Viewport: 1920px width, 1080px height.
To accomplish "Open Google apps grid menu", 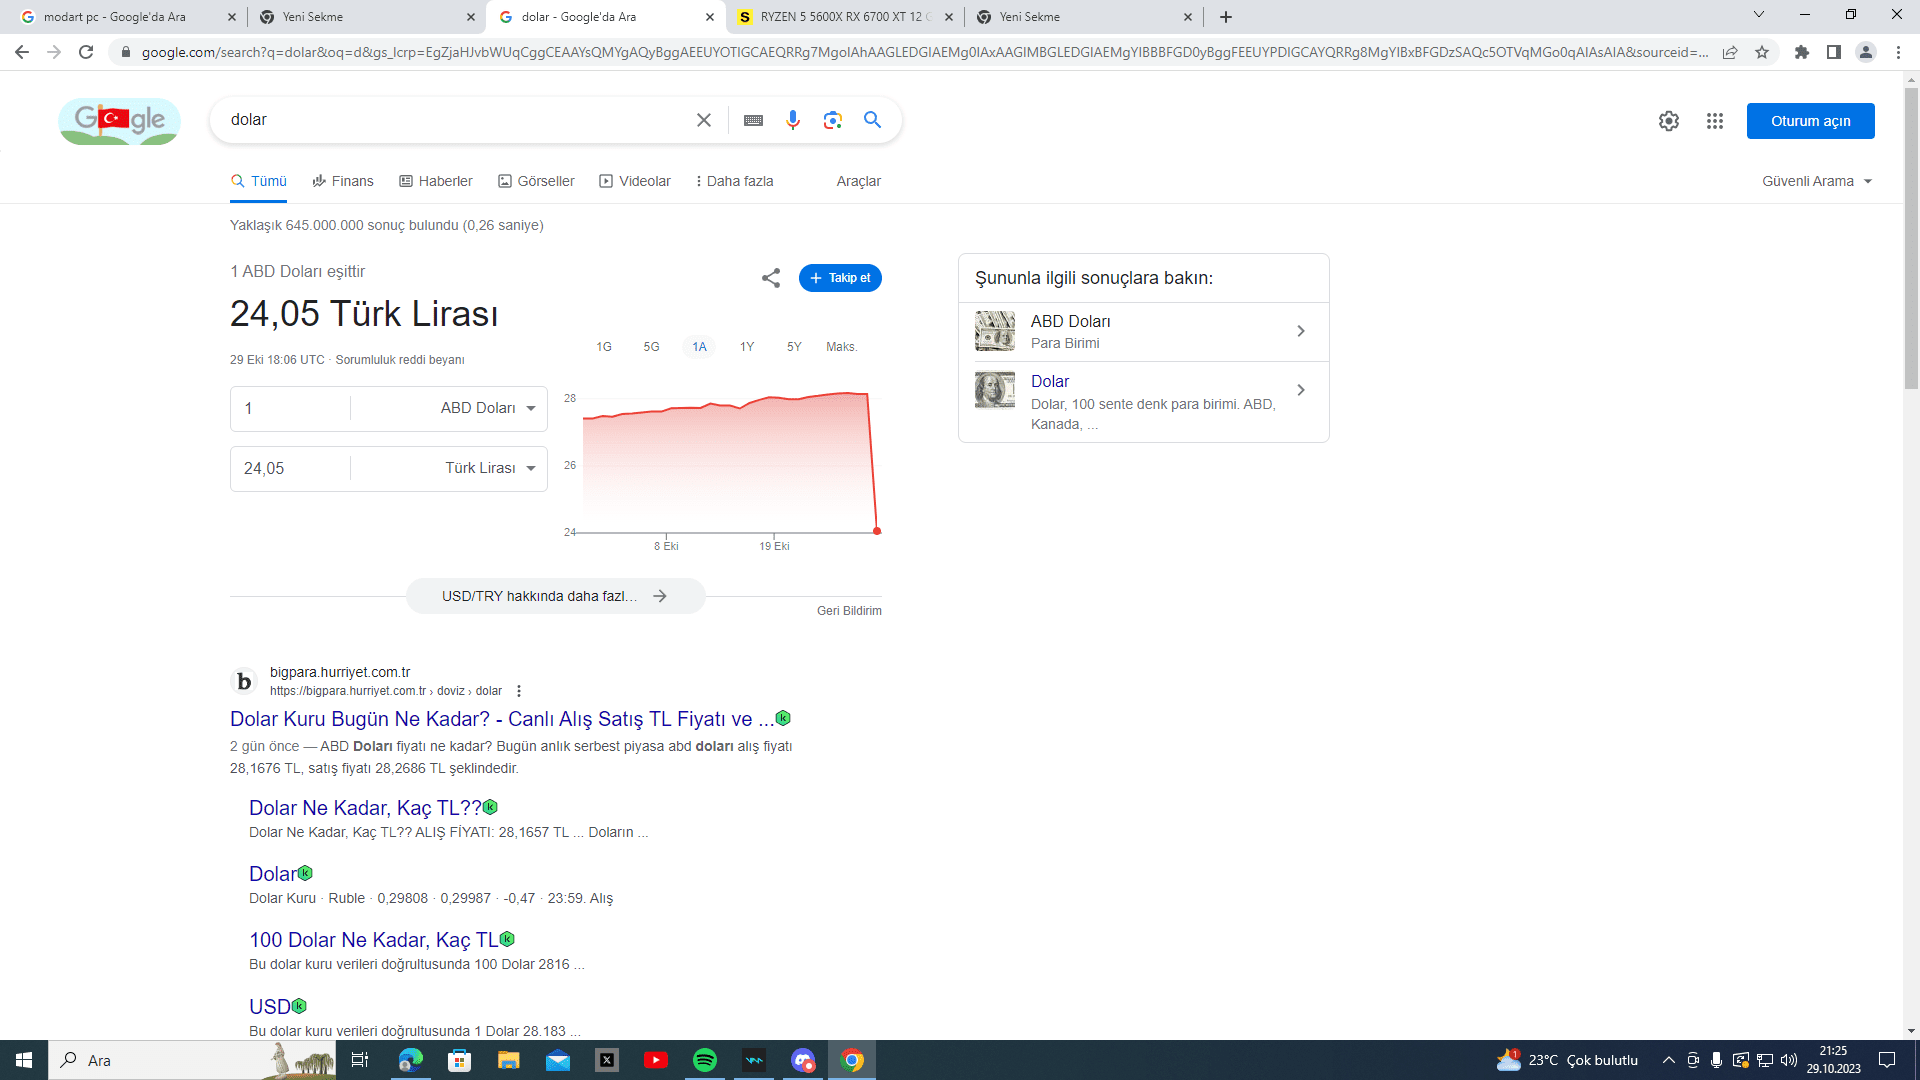I will [x=1715, y=121].
